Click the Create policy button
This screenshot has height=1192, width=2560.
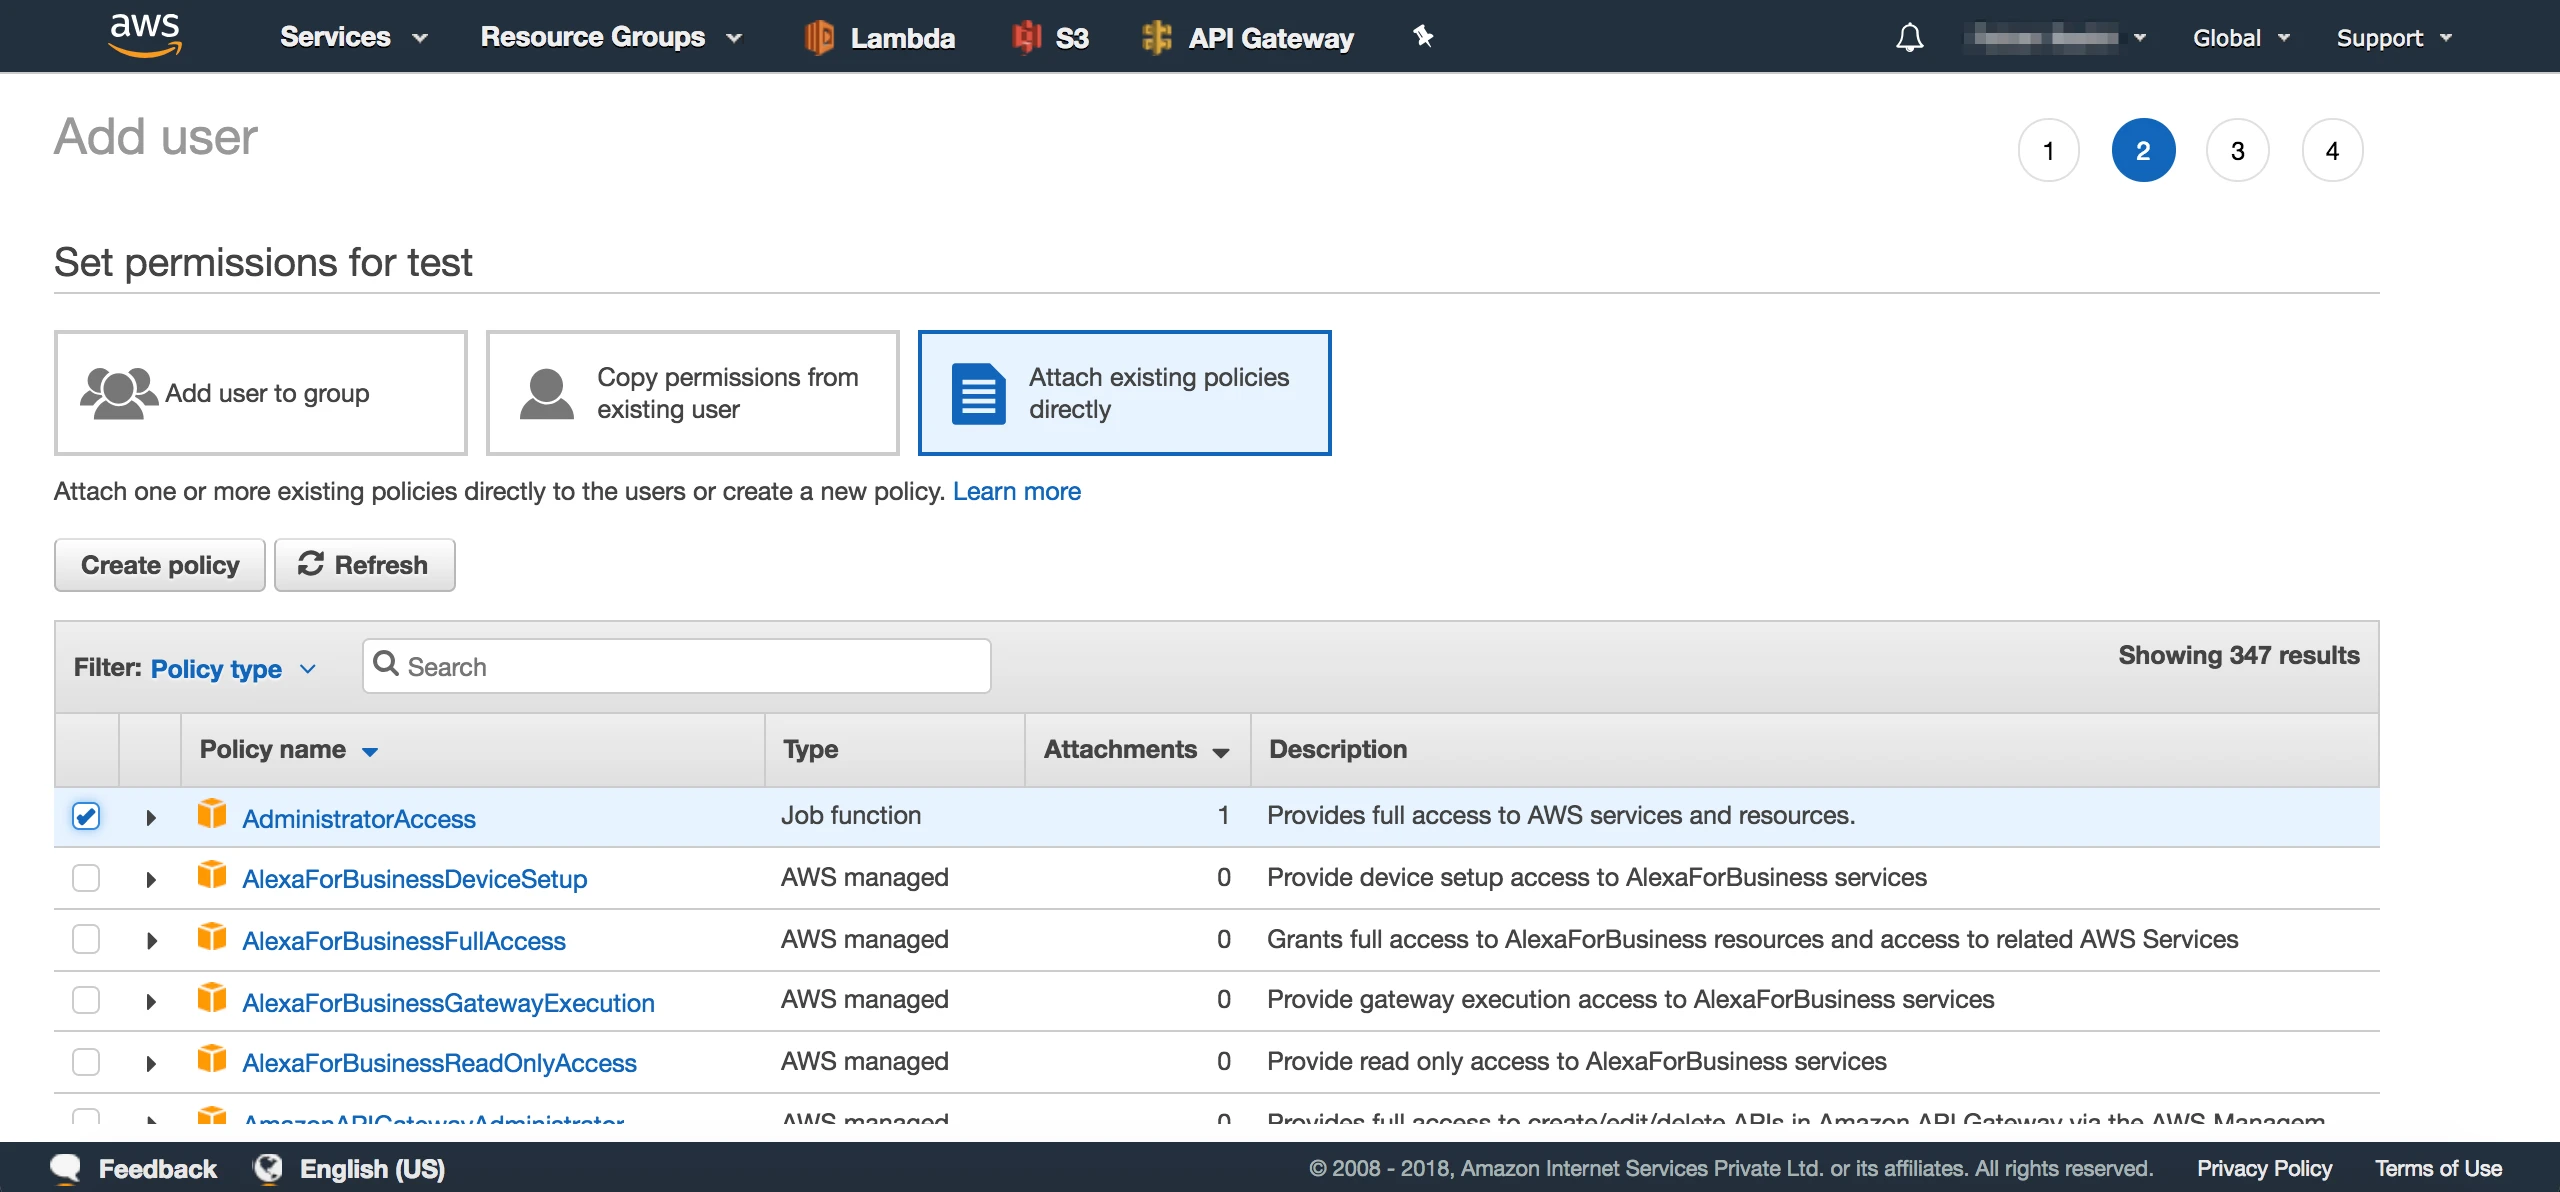160,563
